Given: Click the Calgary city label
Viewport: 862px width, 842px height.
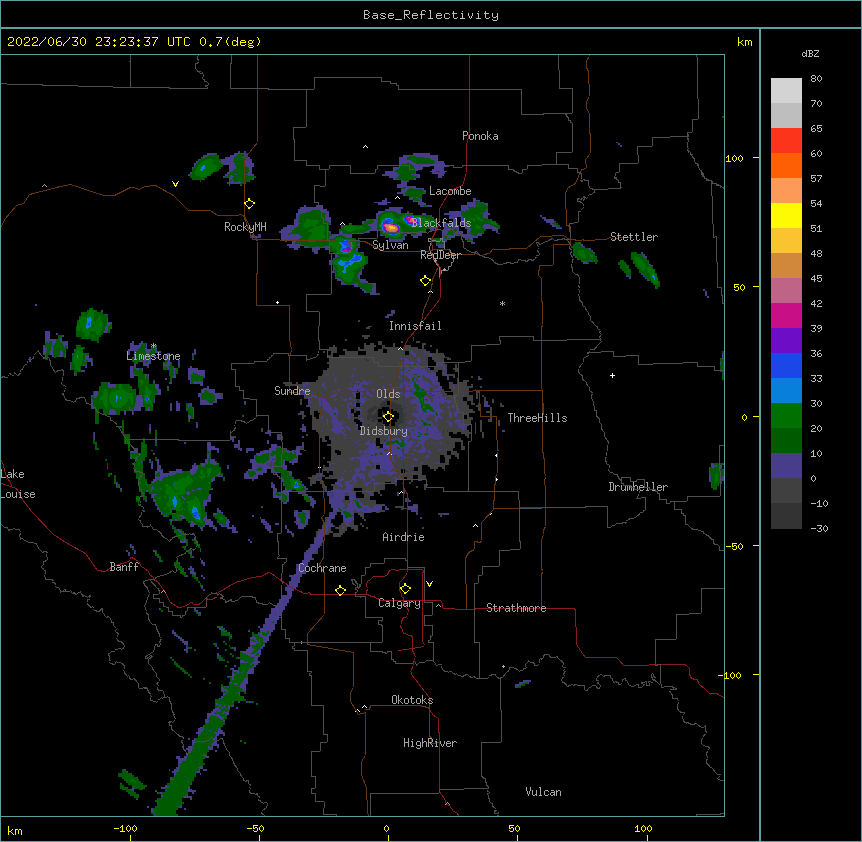Looking at the screenshot, I should click(399, 603).
